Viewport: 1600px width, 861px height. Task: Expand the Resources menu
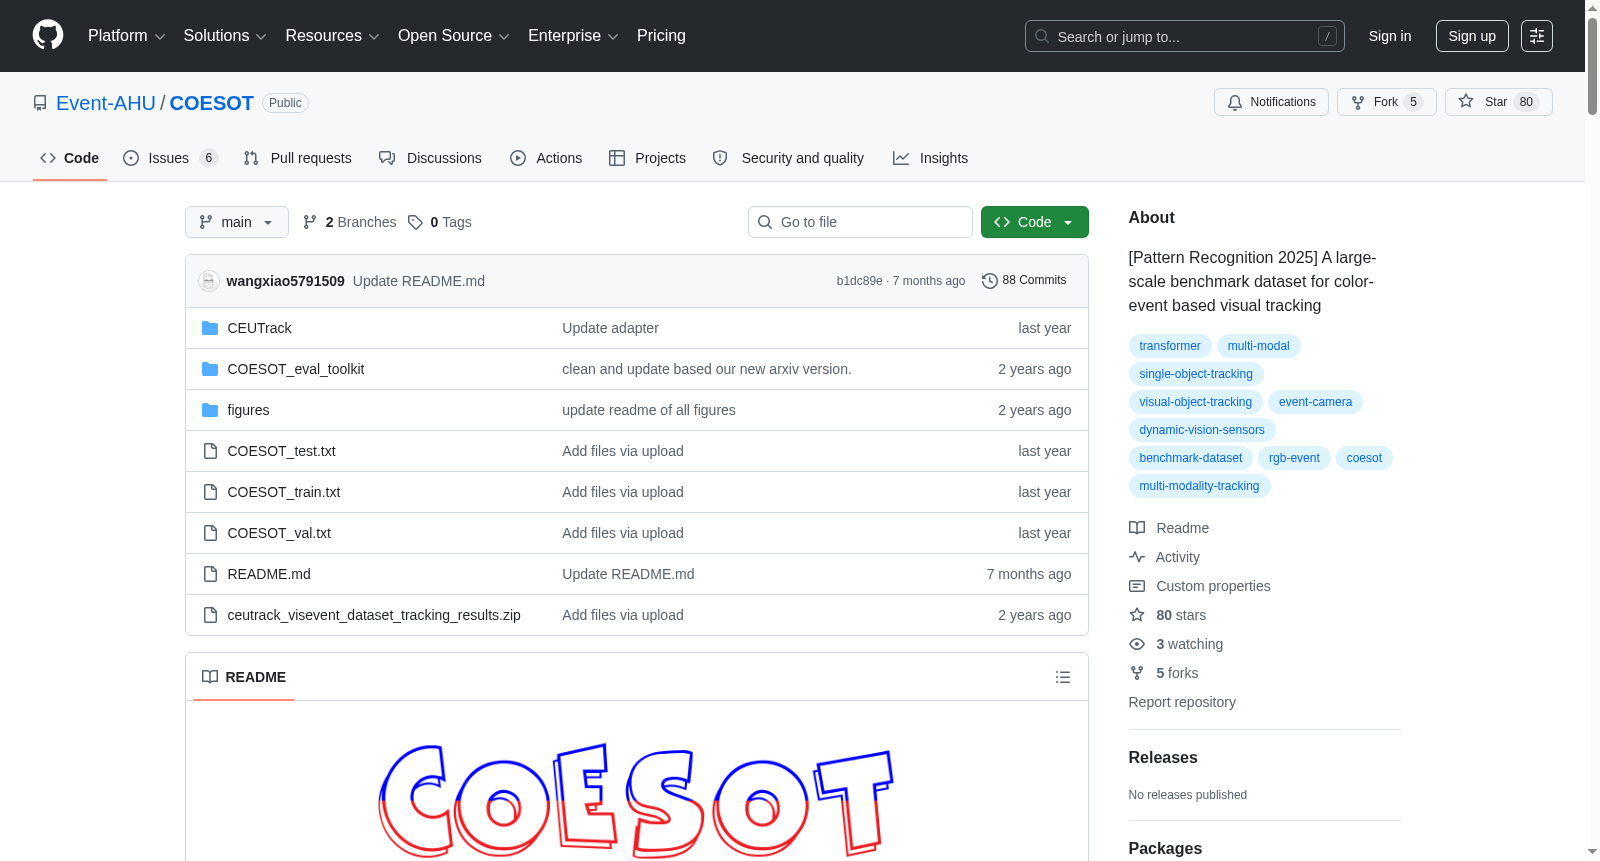coord(332,36)
